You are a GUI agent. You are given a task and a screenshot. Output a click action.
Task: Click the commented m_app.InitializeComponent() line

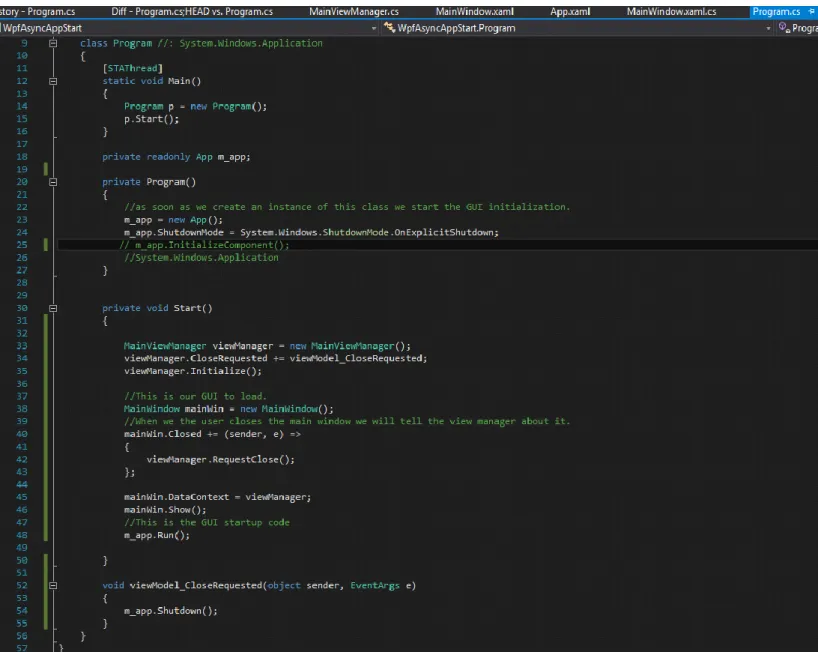204,245
